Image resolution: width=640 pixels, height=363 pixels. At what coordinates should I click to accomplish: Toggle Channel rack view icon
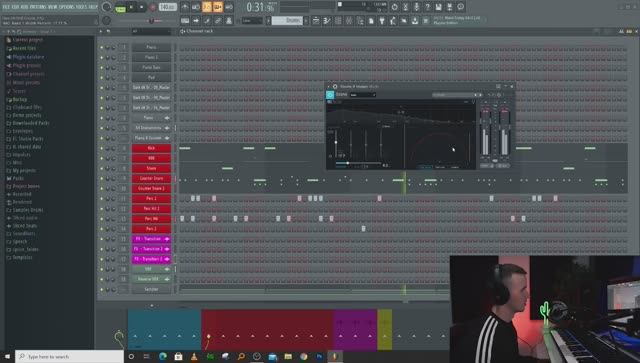click(338, 20)
